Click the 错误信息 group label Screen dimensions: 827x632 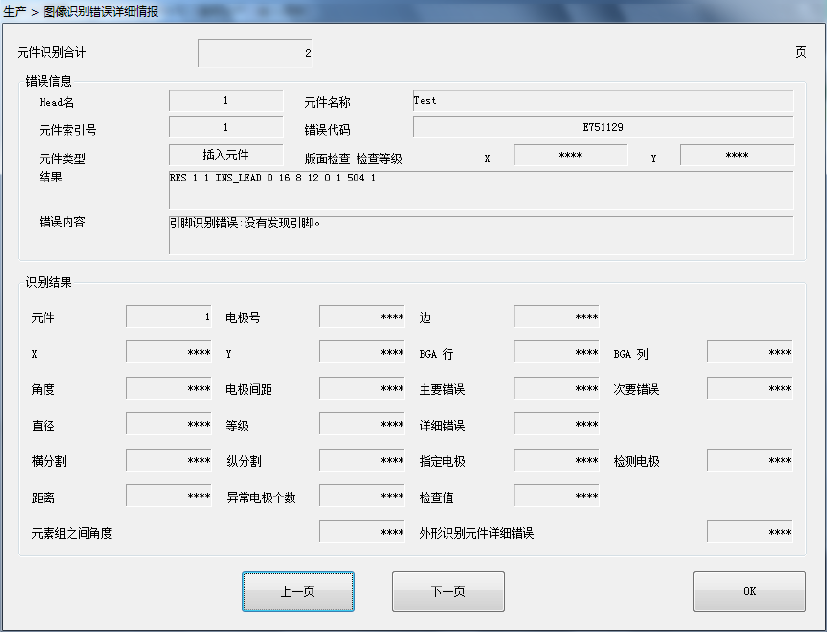[49, 81]
